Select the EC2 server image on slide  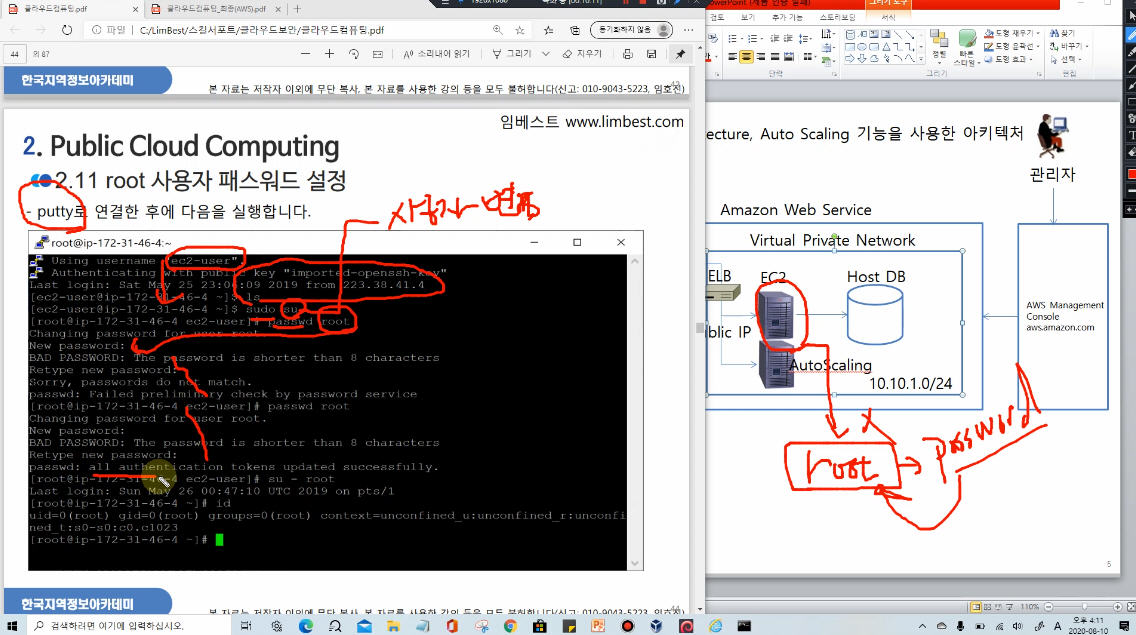[x=777, y=315]
